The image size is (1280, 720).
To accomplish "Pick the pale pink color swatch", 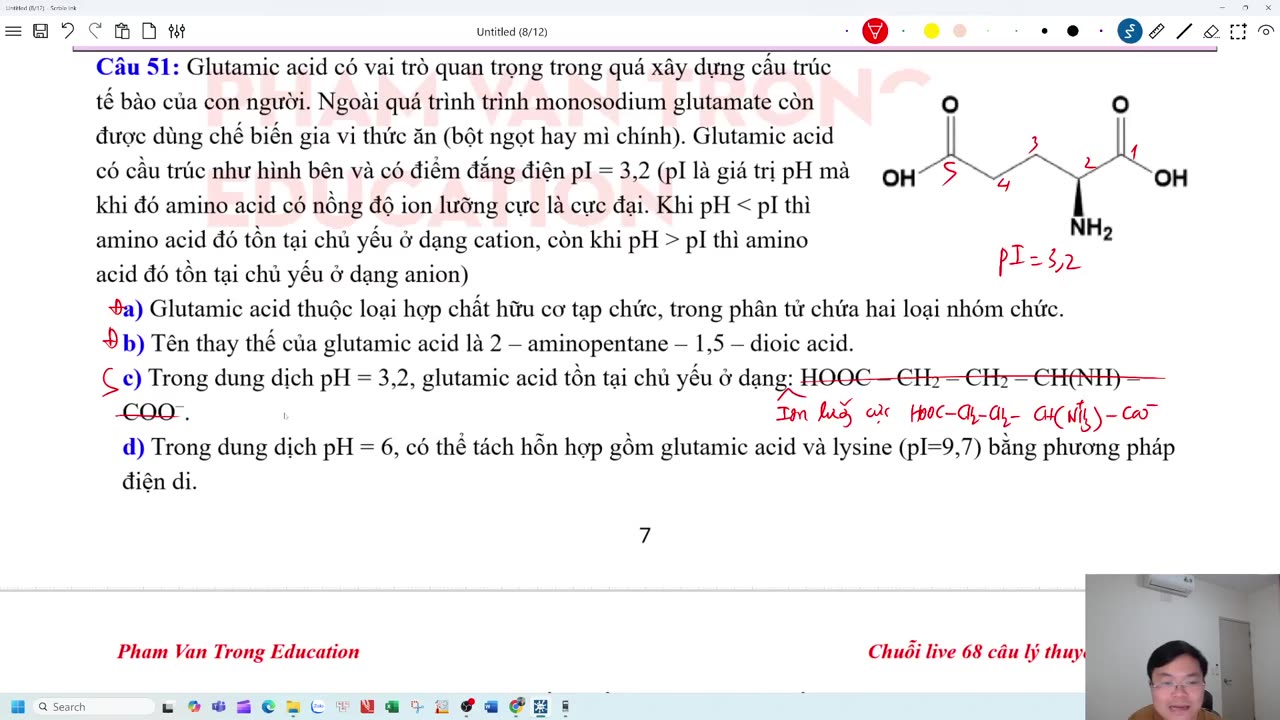I will click(959, 31).
